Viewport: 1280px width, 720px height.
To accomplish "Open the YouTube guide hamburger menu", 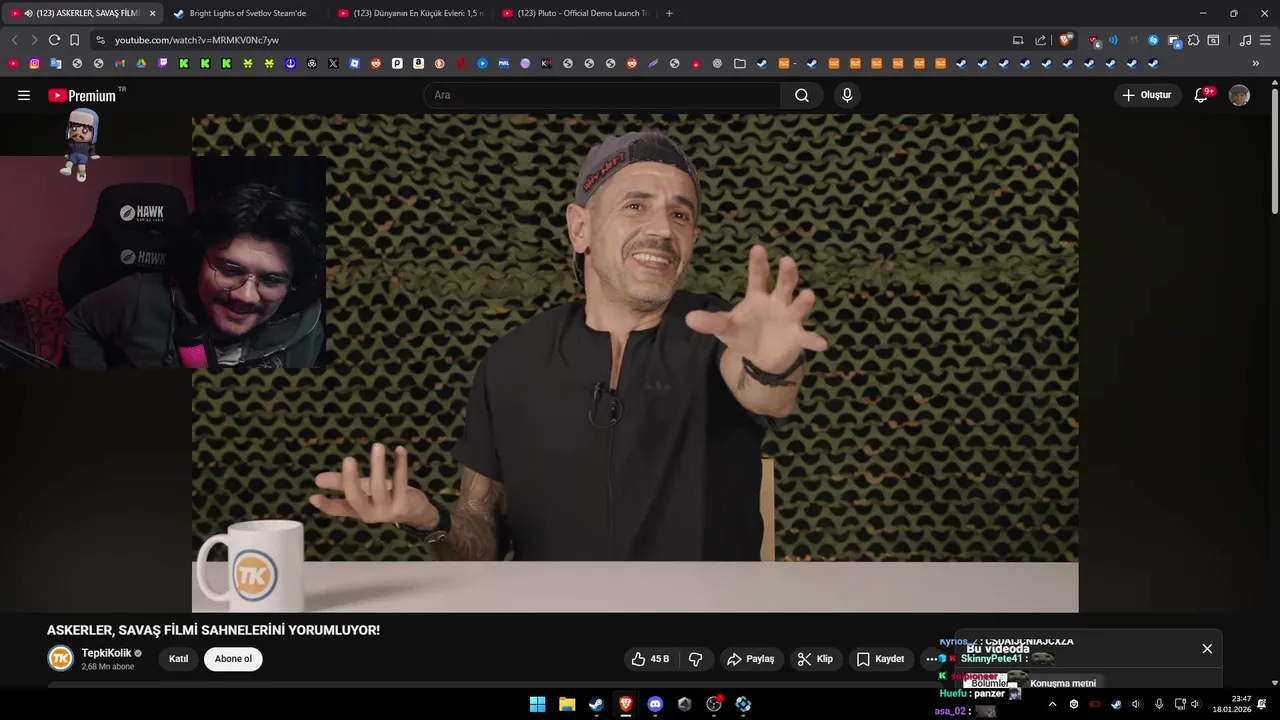I will tap(24, 95).
